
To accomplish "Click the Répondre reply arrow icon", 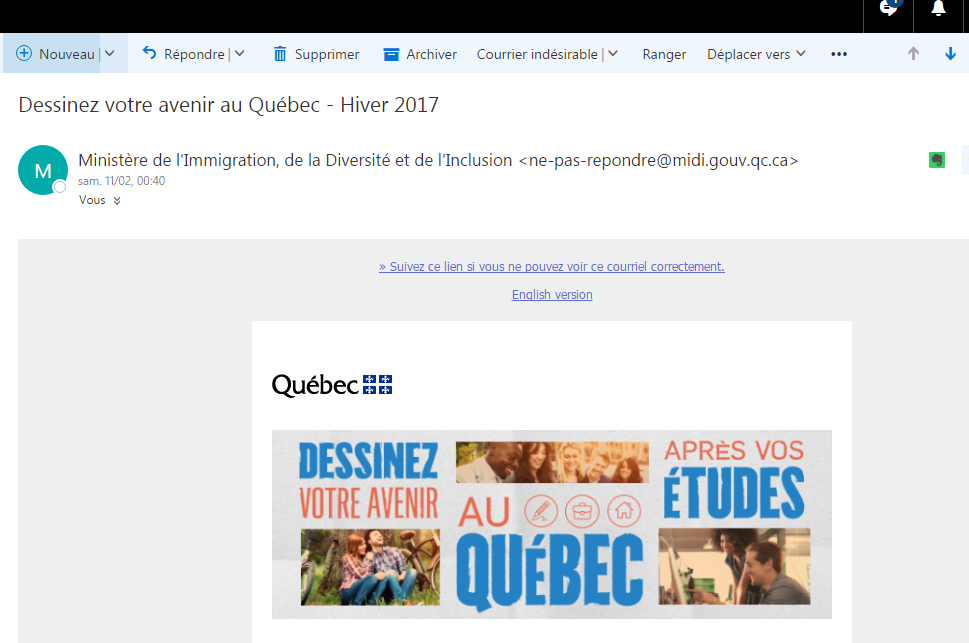I will click(150, 54).
